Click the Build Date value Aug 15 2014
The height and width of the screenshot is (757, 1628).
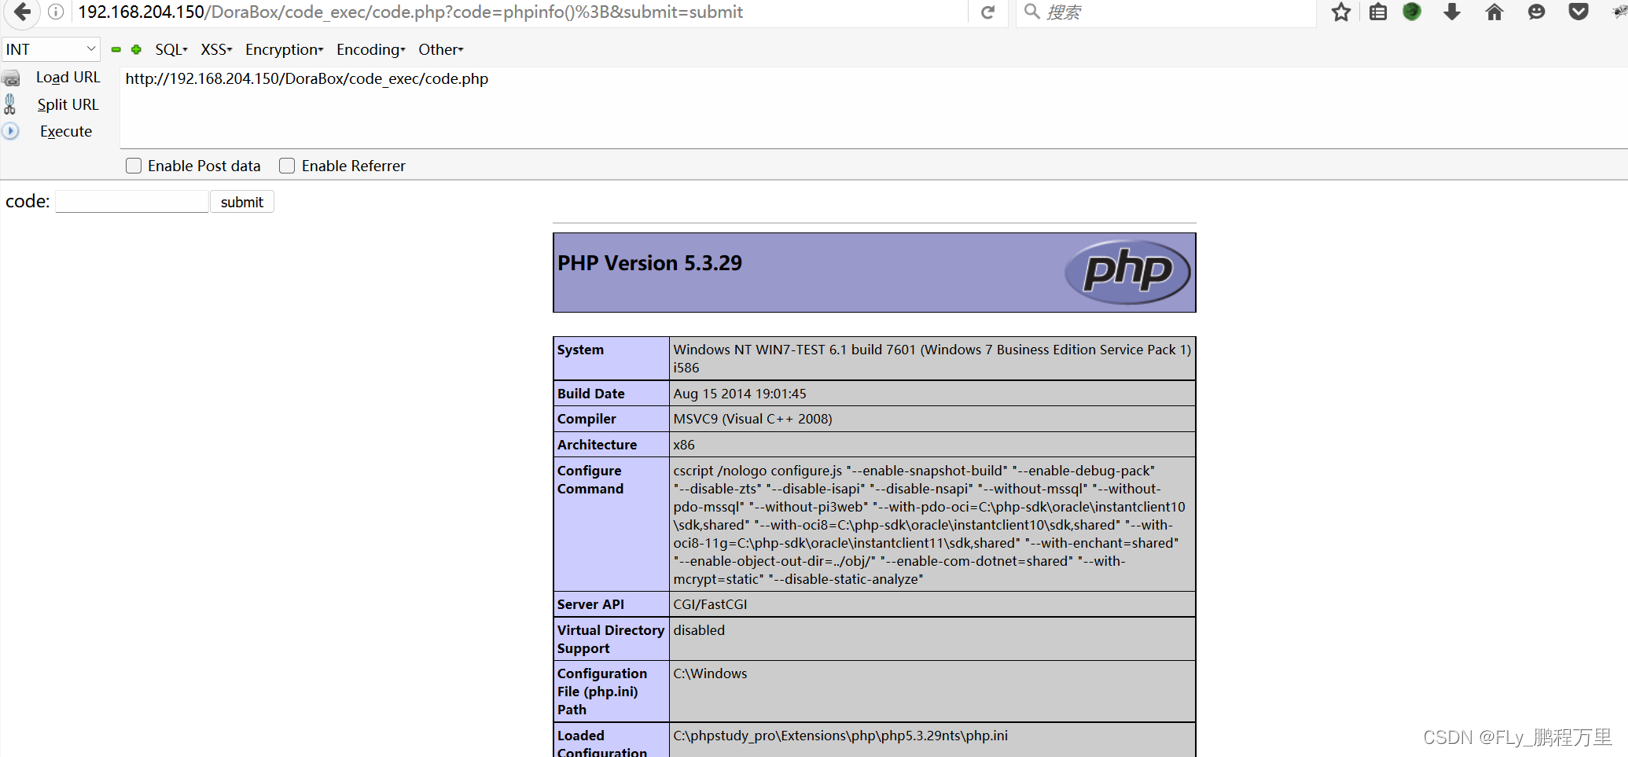point(740,394)
